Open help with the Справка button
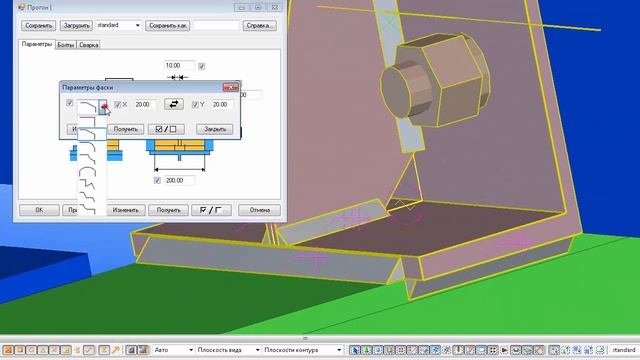Viewport: 640px width, 360px height. tap(260, 25)
